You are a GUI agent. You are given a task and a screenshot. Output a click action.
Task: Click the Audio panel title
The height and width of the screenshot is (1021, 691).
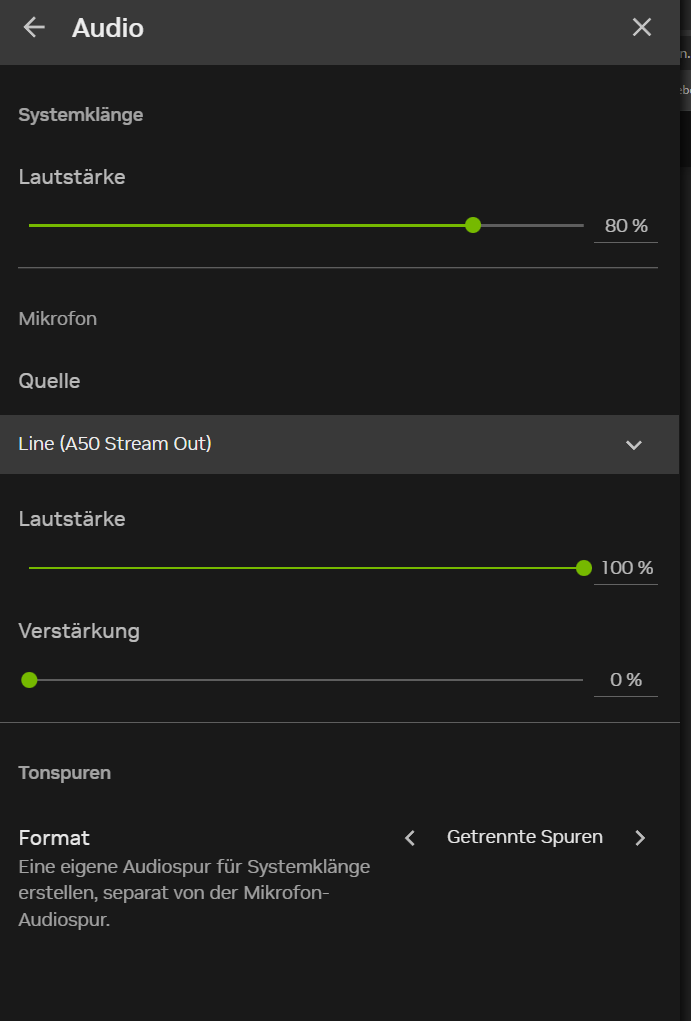pos(108,28)
